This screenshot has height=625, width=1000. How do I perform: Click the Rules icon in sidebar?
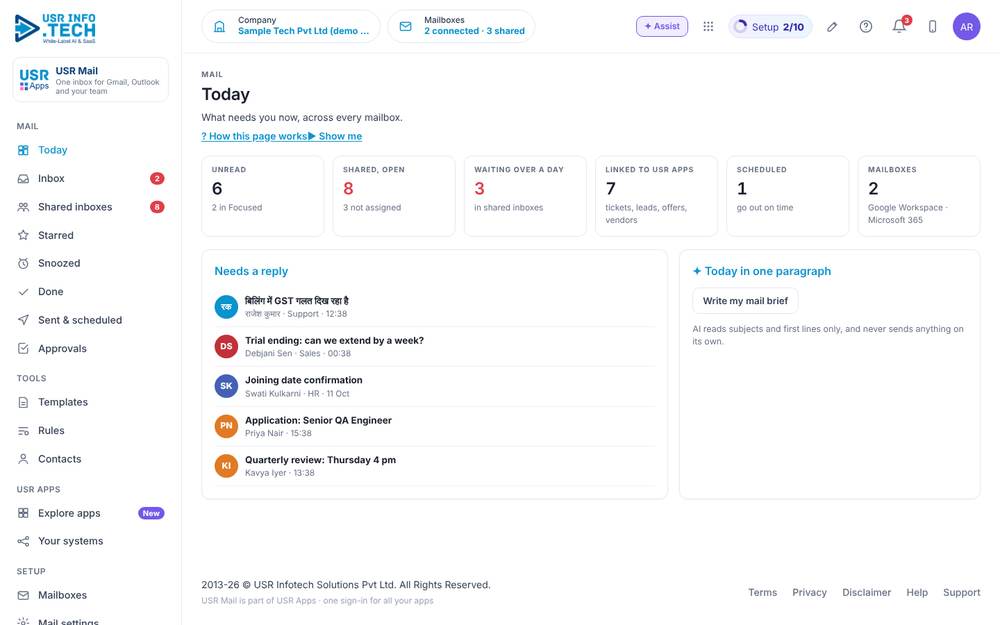point(24,431)
